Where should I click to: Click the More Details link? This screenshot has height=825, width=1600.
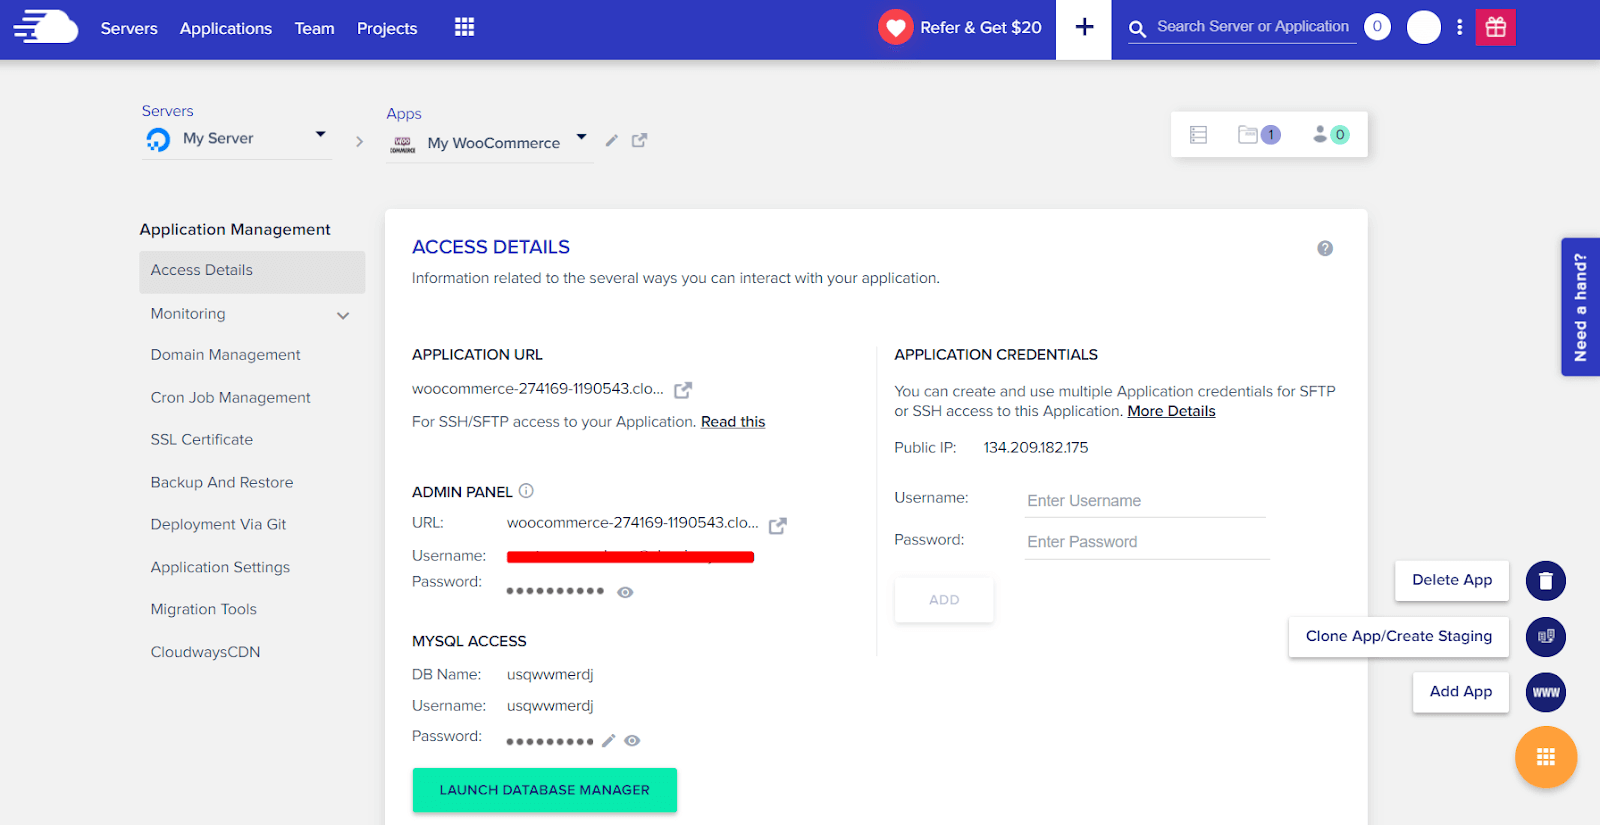(1171, 411)
